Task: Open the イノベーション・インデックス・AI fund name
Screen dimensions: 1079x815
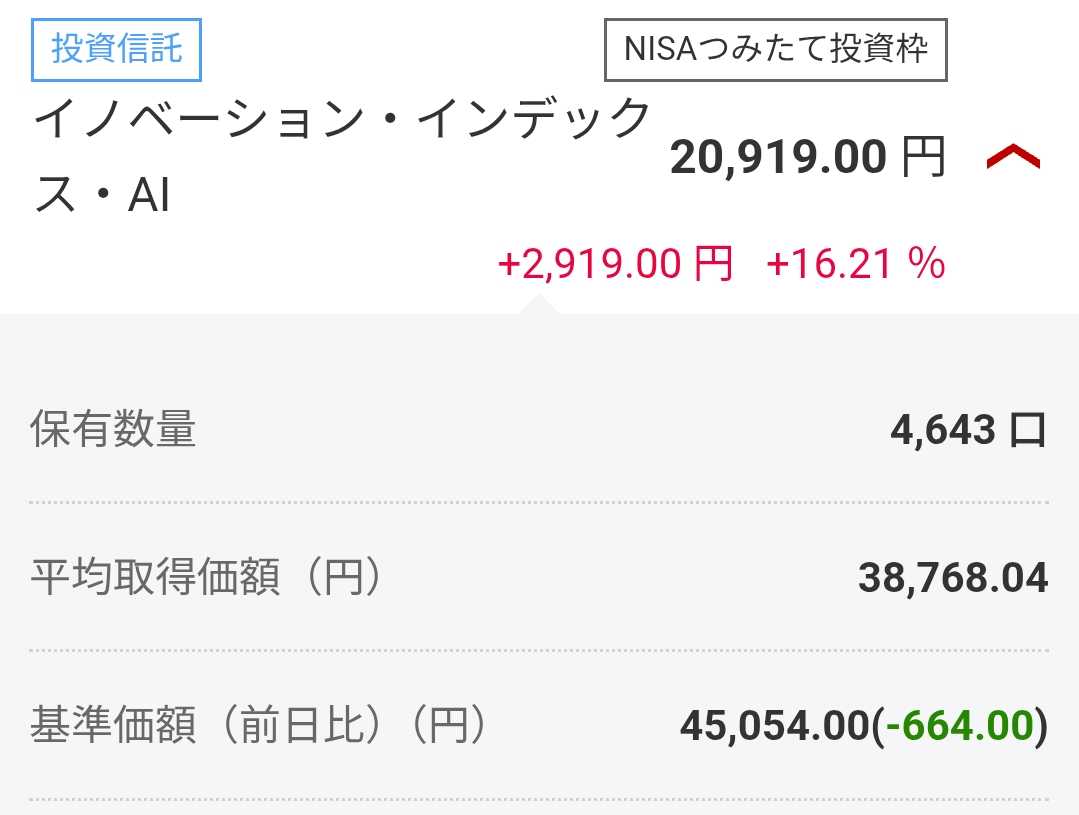Action: click(x=340, y=158)
